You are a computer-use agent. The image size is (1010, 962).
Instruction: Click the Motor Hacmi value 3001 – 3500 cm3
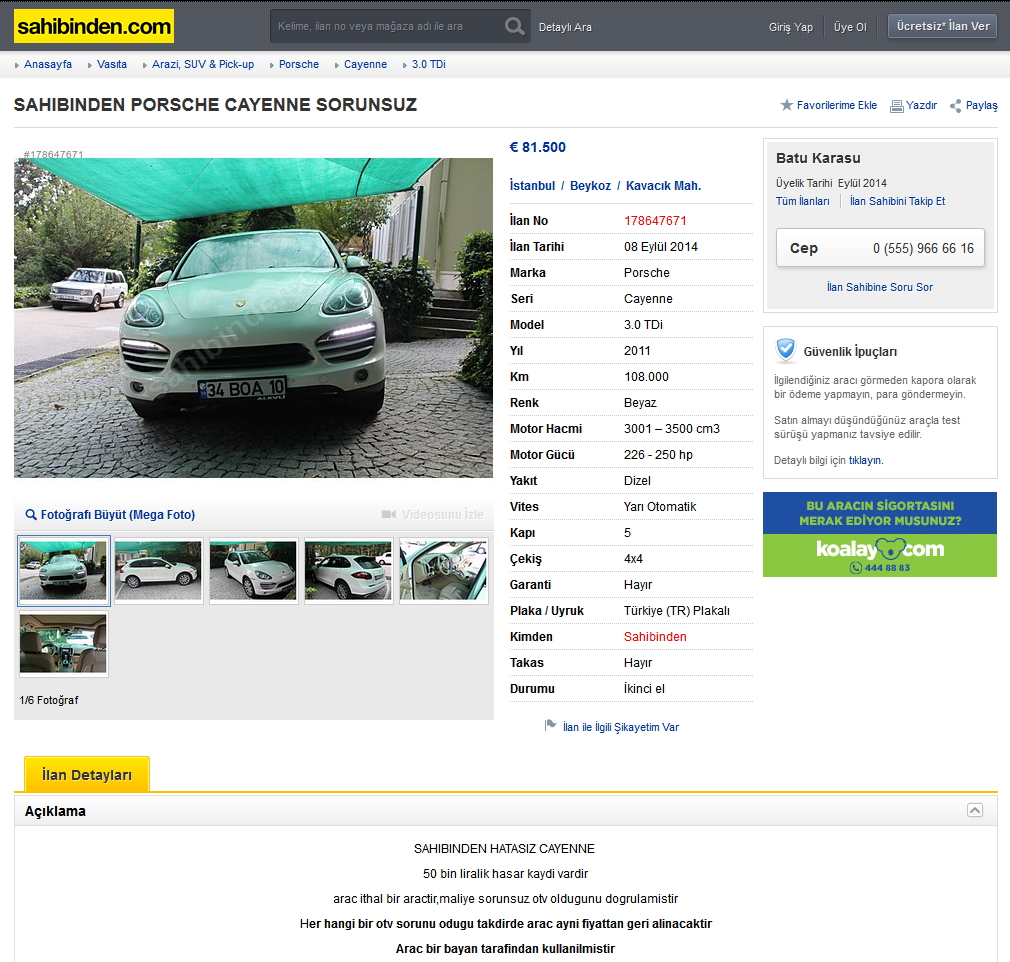coord(672,428)
